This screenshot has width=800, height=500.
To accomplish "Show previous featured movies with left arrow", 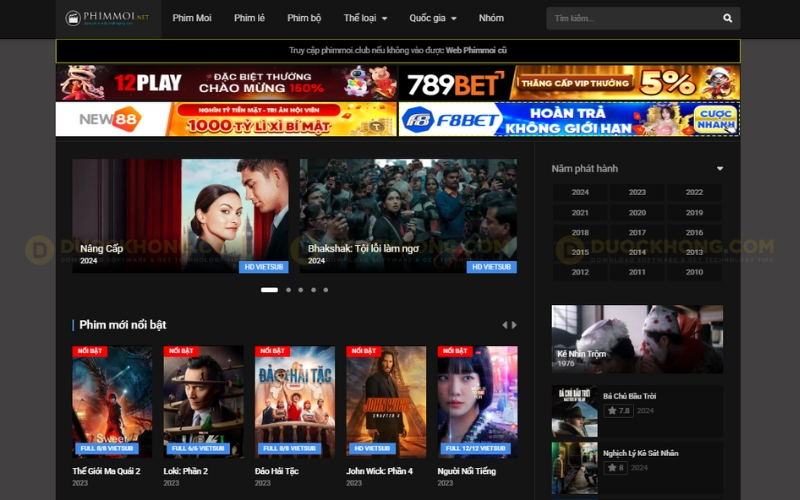I will 505,325.
